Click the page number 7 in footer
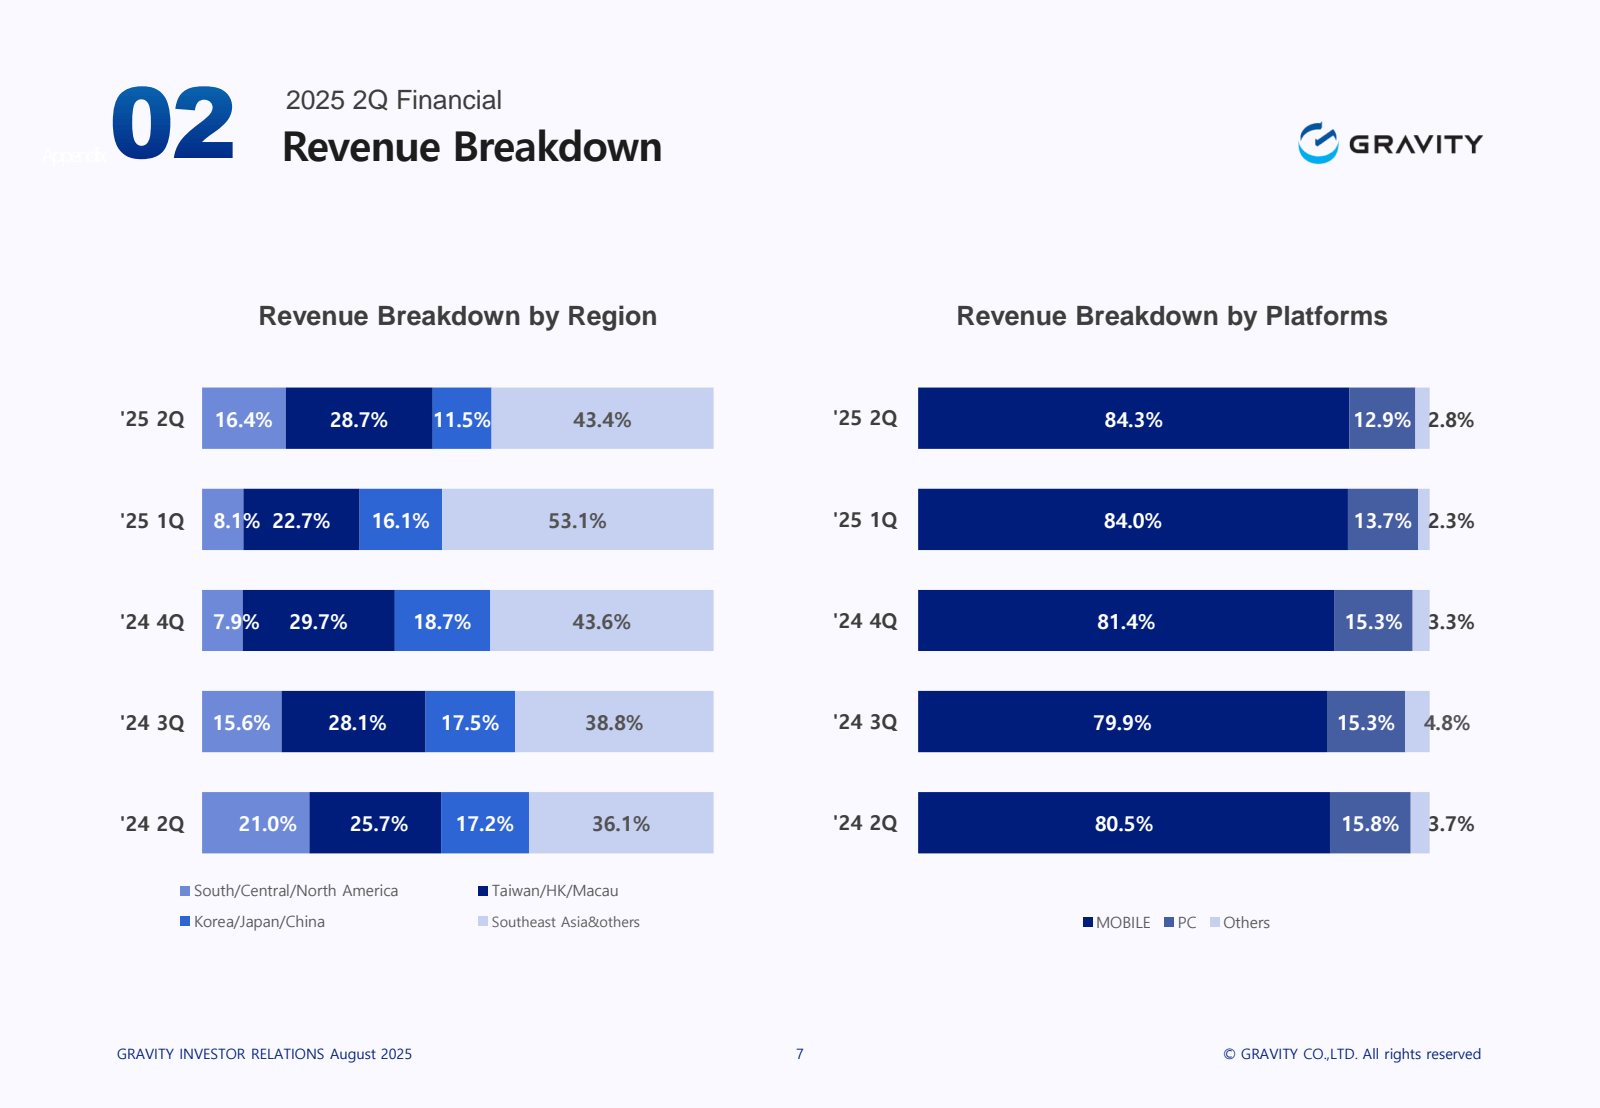Image resolution: width=1600 pixels, height=1108 pixels. click(800, 1054)
